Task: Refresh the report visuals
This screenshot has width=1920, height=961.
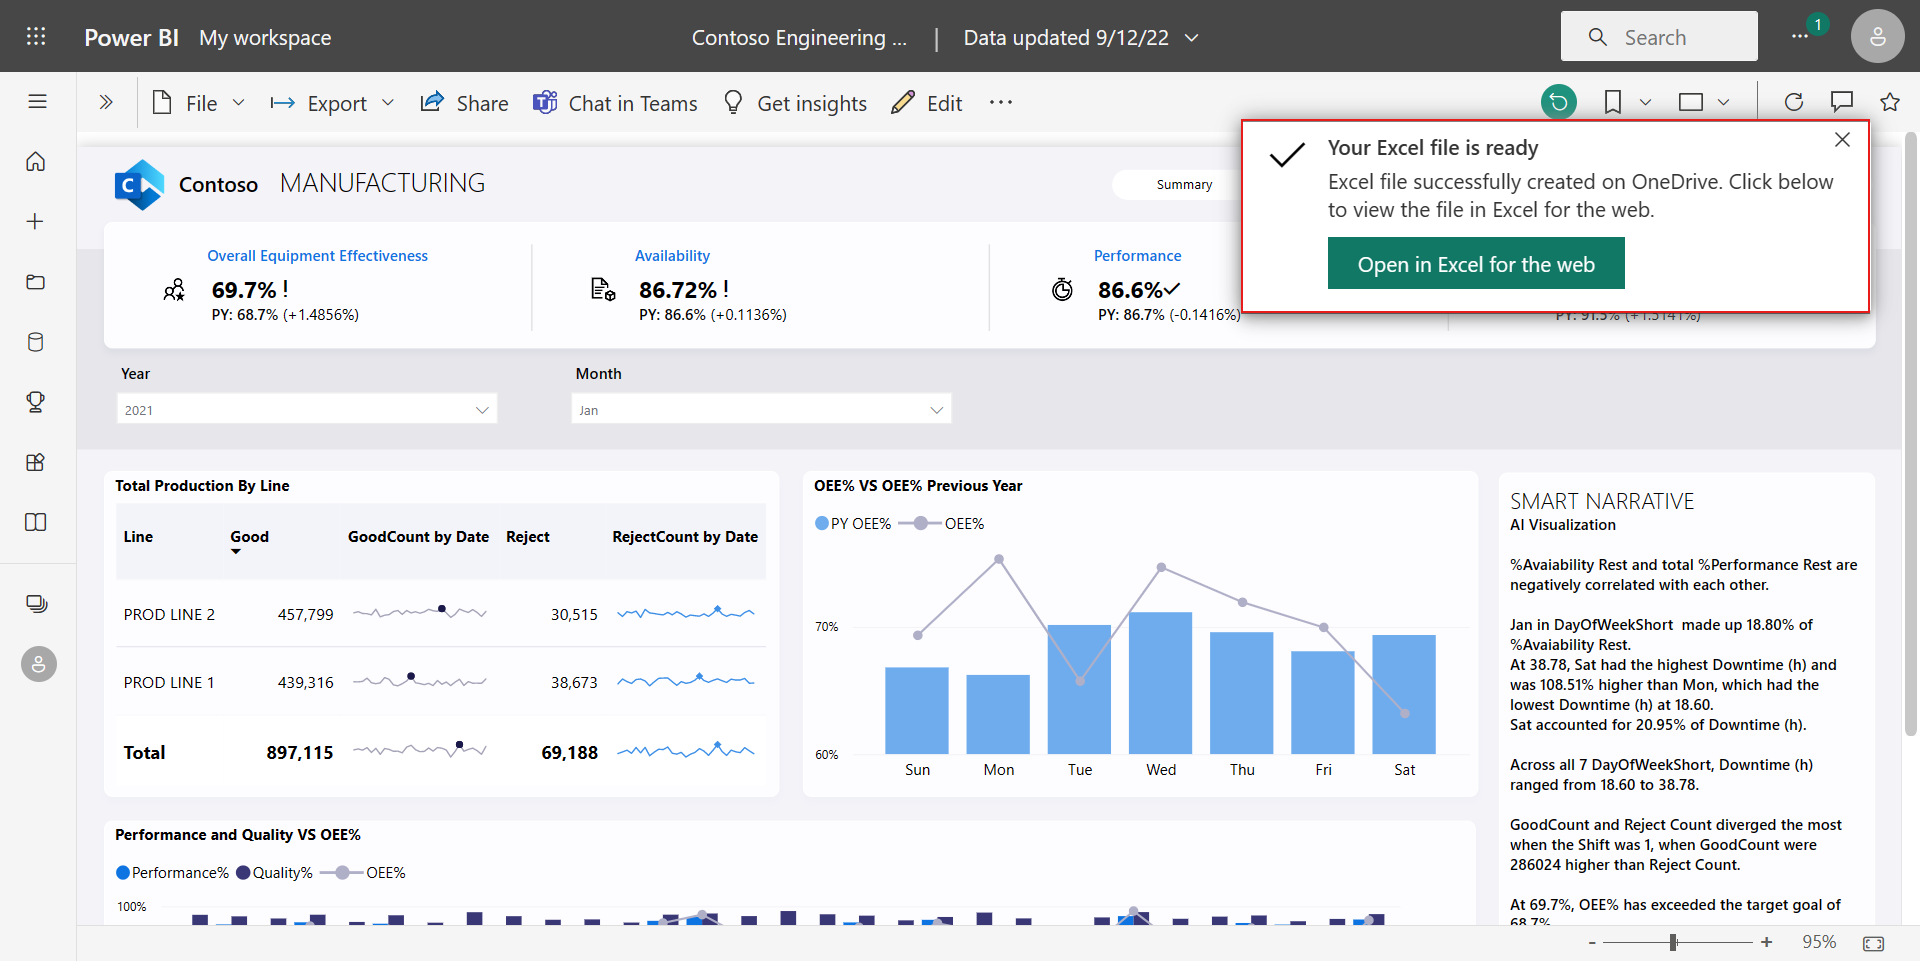Action: 1794,101
